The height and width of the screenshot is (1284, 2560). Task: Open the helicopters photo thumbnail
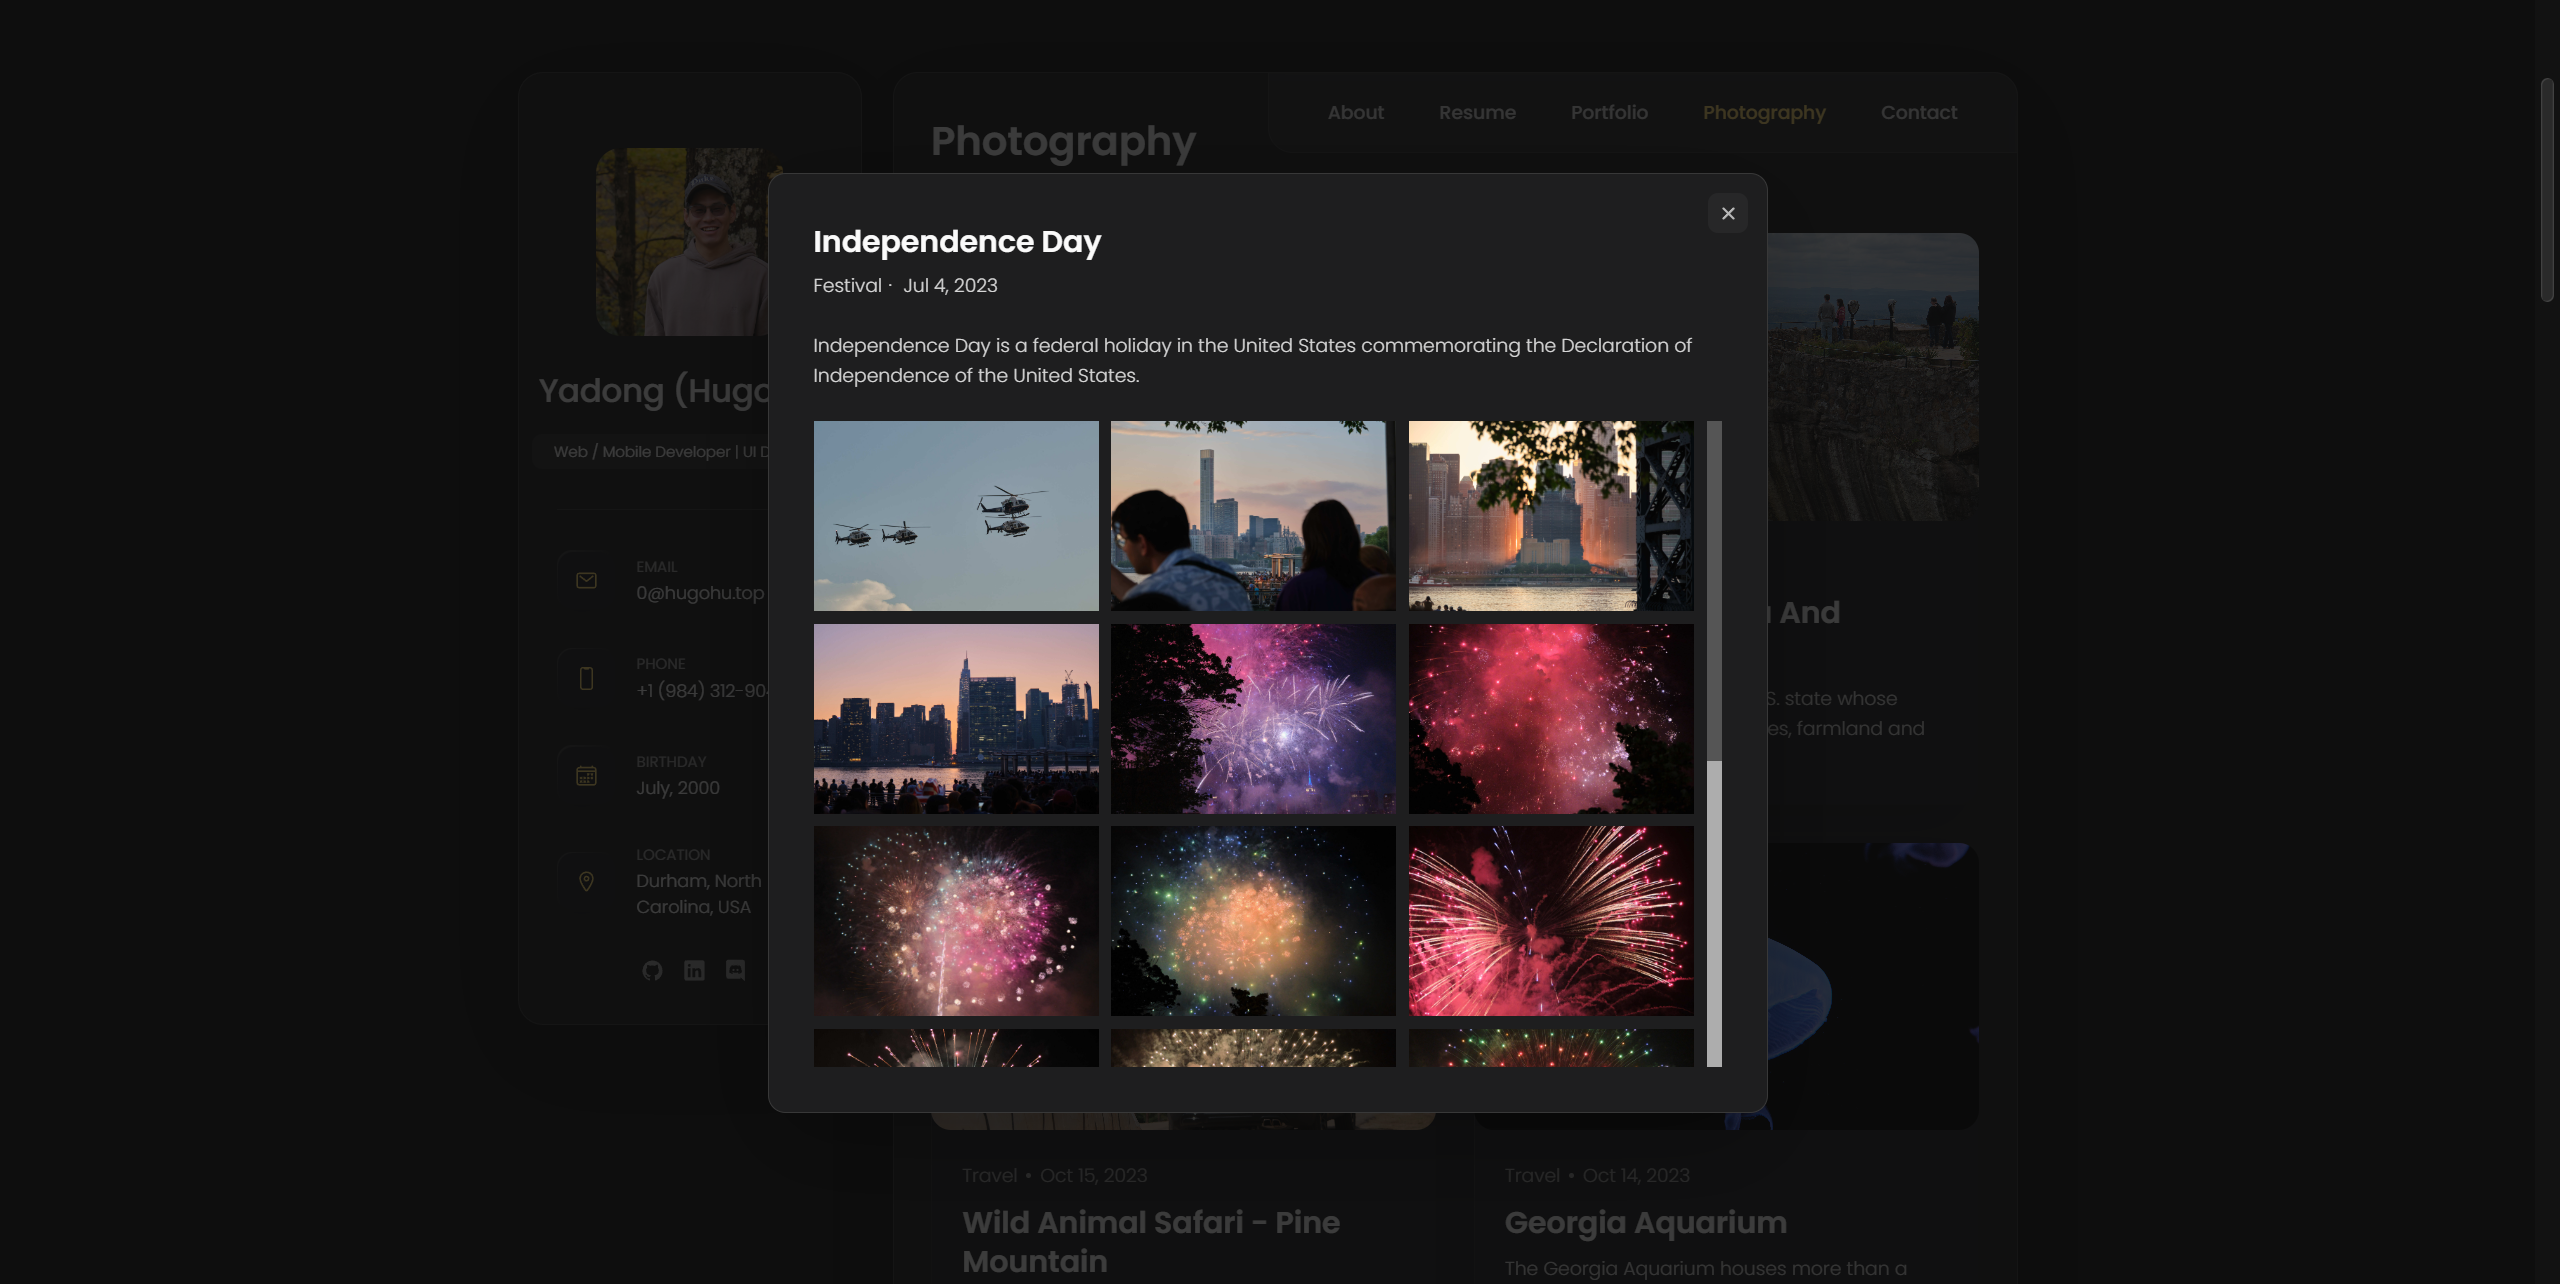click(955, 515)
